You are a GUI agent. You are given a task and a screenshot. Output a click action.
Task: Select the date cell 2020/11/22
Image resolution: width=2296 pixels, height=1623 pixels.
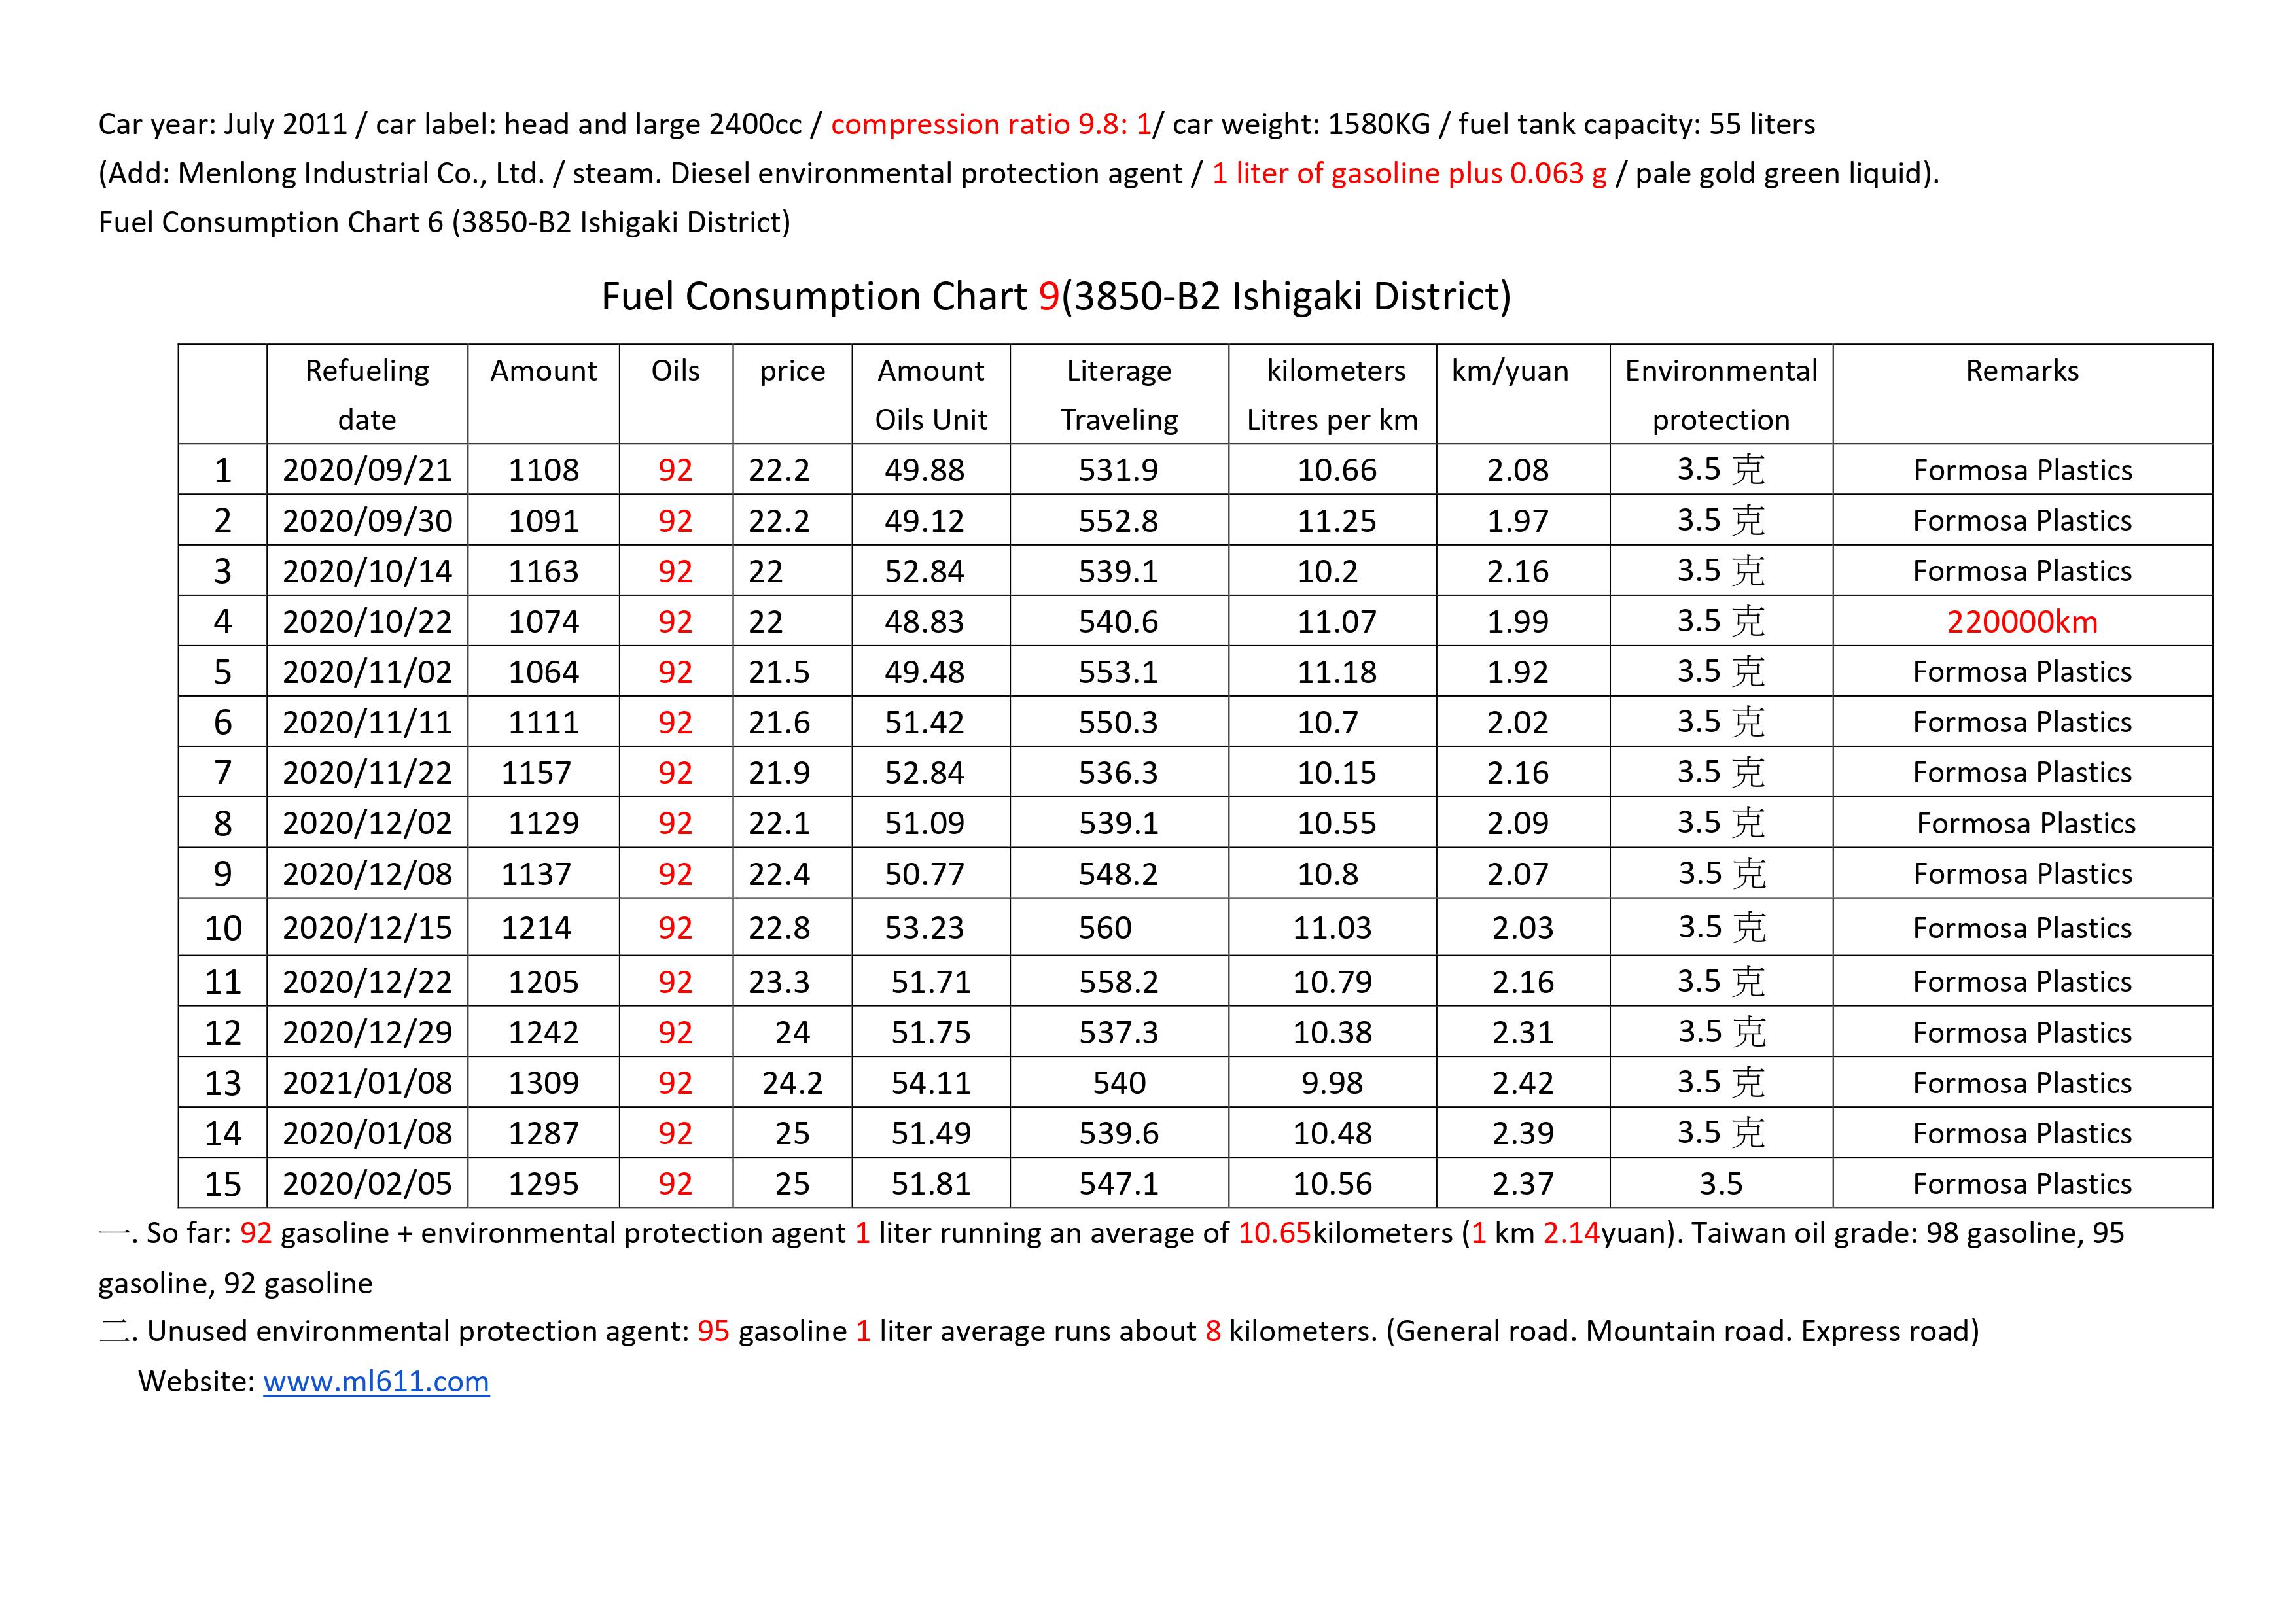pos(367,773)
